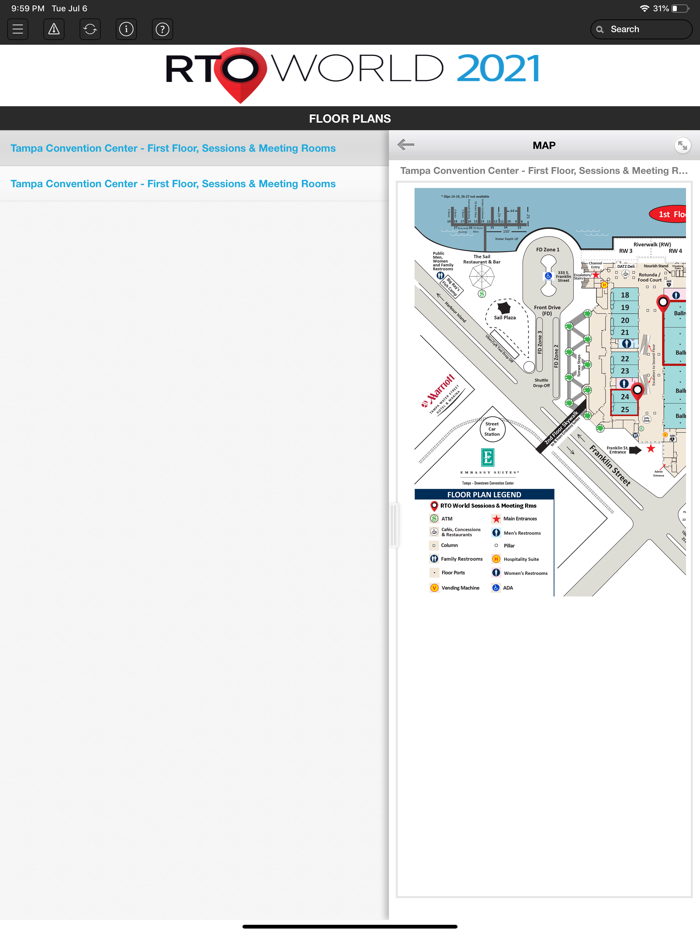Tap the RTO World 2021 logo
Viewport: 700px width, 934px height.
[x=351, y=74]
